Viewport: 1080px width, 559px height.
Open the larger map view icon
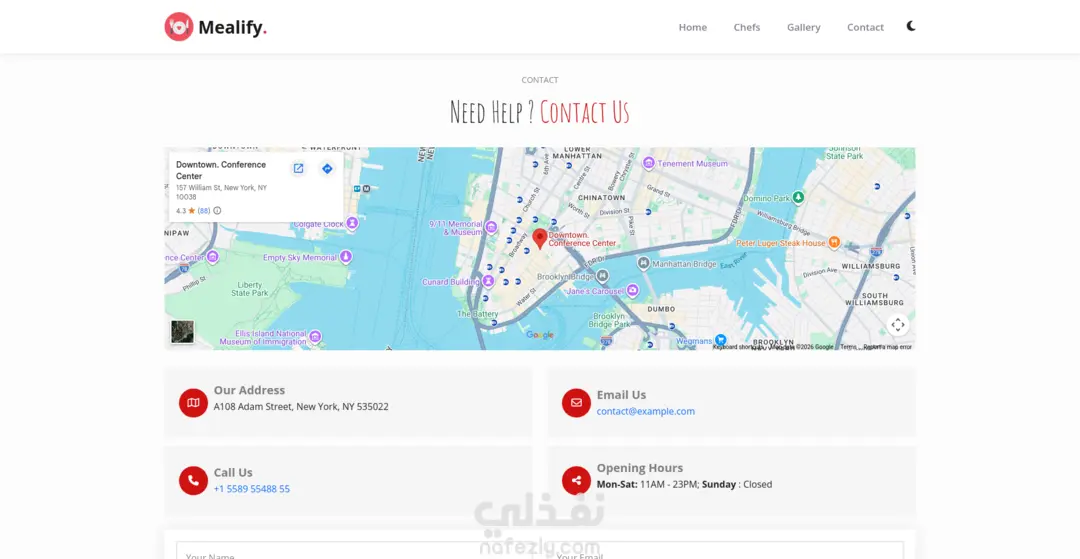tap(298, 169)
